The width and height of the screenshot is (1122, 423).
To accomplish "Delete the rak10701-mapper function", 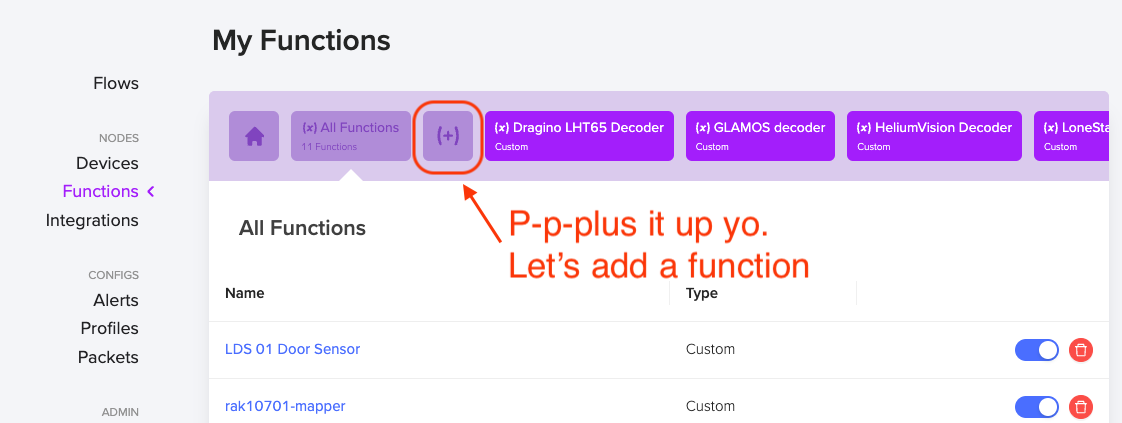I will coord(1080,407).
